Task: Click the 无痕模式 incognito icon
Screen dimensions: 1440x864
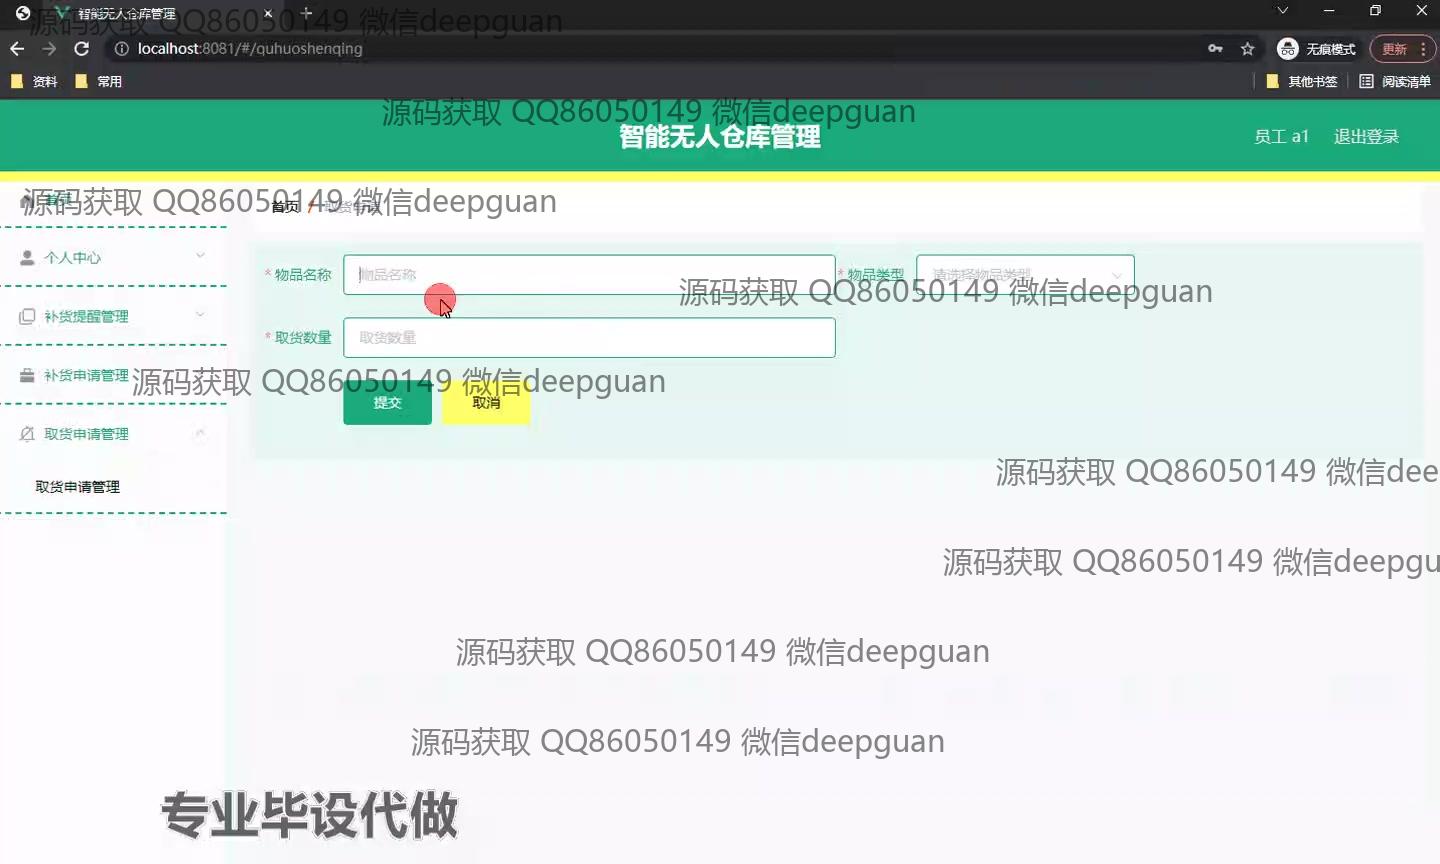Action: (1288, 49)
